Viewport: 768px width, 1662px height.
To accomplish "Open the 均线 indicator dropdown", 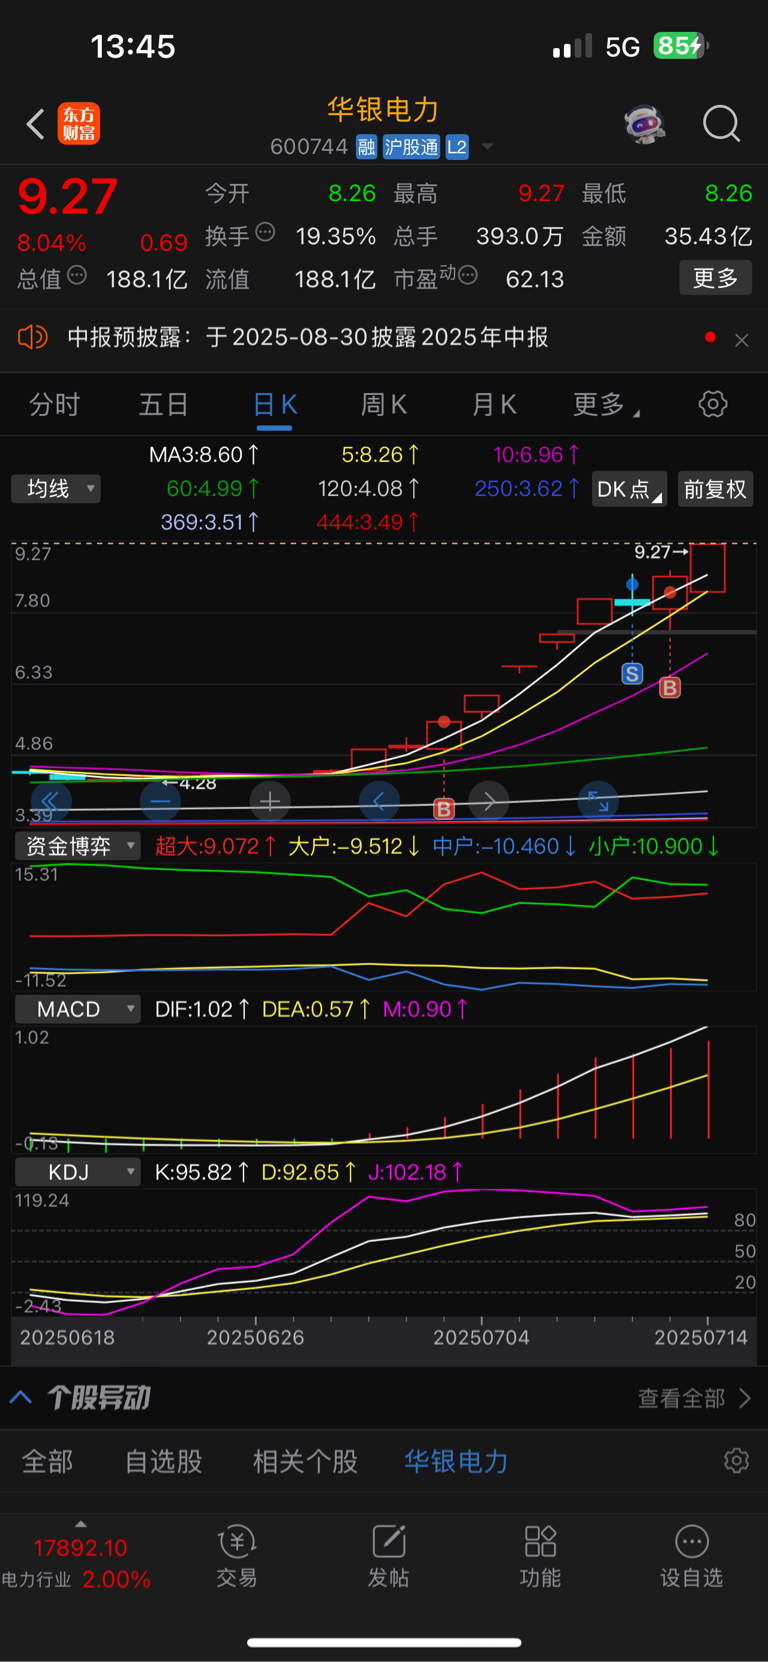I will [x=56, y=489].
